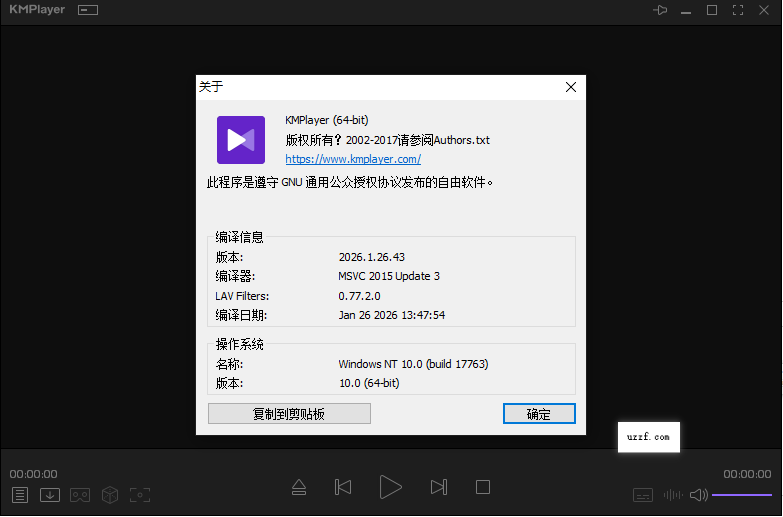This screenshot has height=517, width=783.
Task: Click LAV Filters value 0.77.2.0
Action: [359, 296]
